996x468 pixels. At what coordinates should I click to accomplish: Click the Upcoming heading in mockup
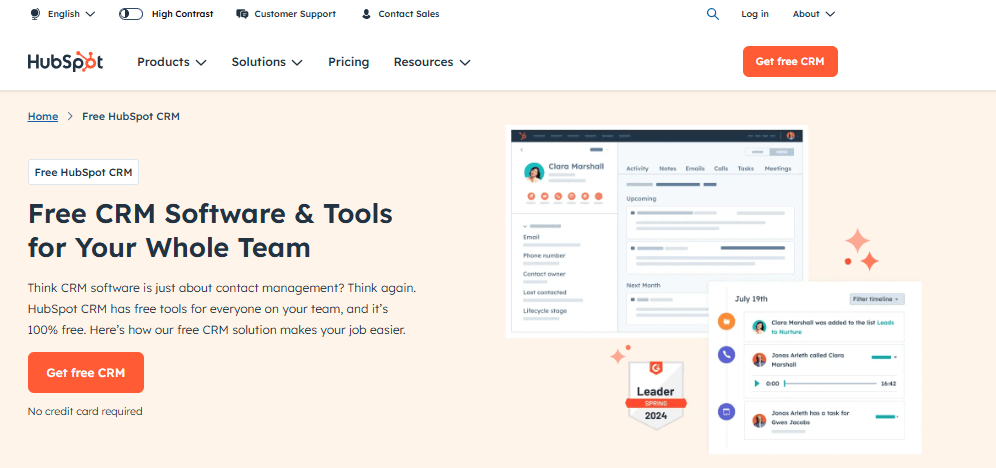pos(642,199)
